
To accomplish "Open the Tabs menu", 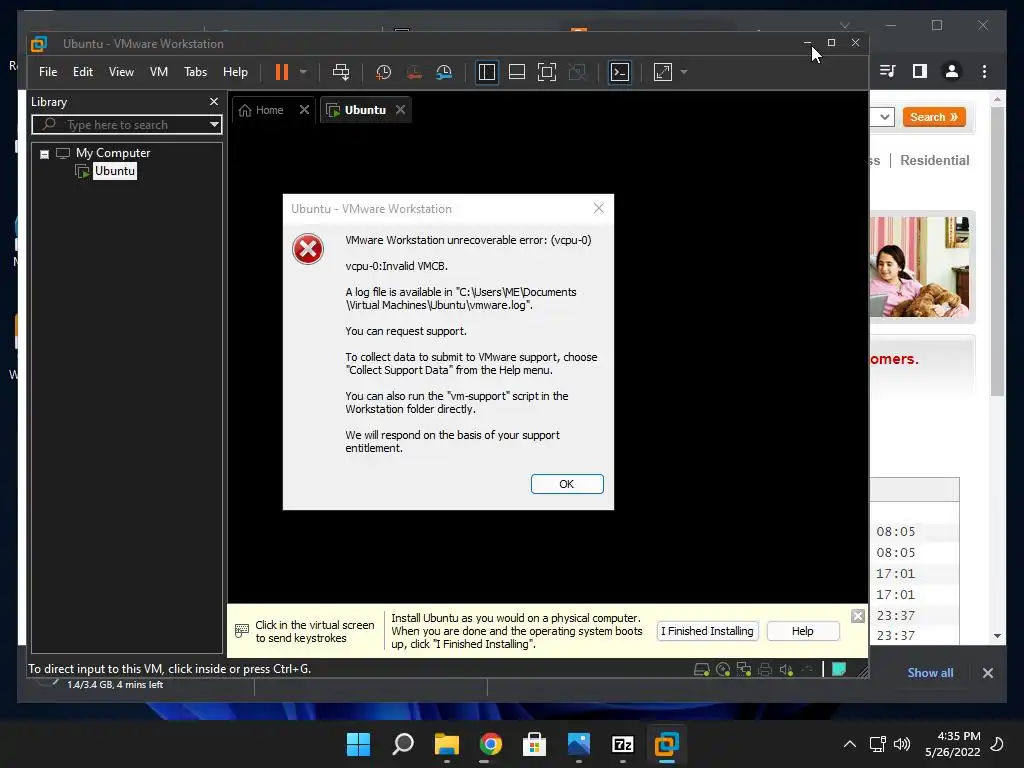I will coord(195,72).
